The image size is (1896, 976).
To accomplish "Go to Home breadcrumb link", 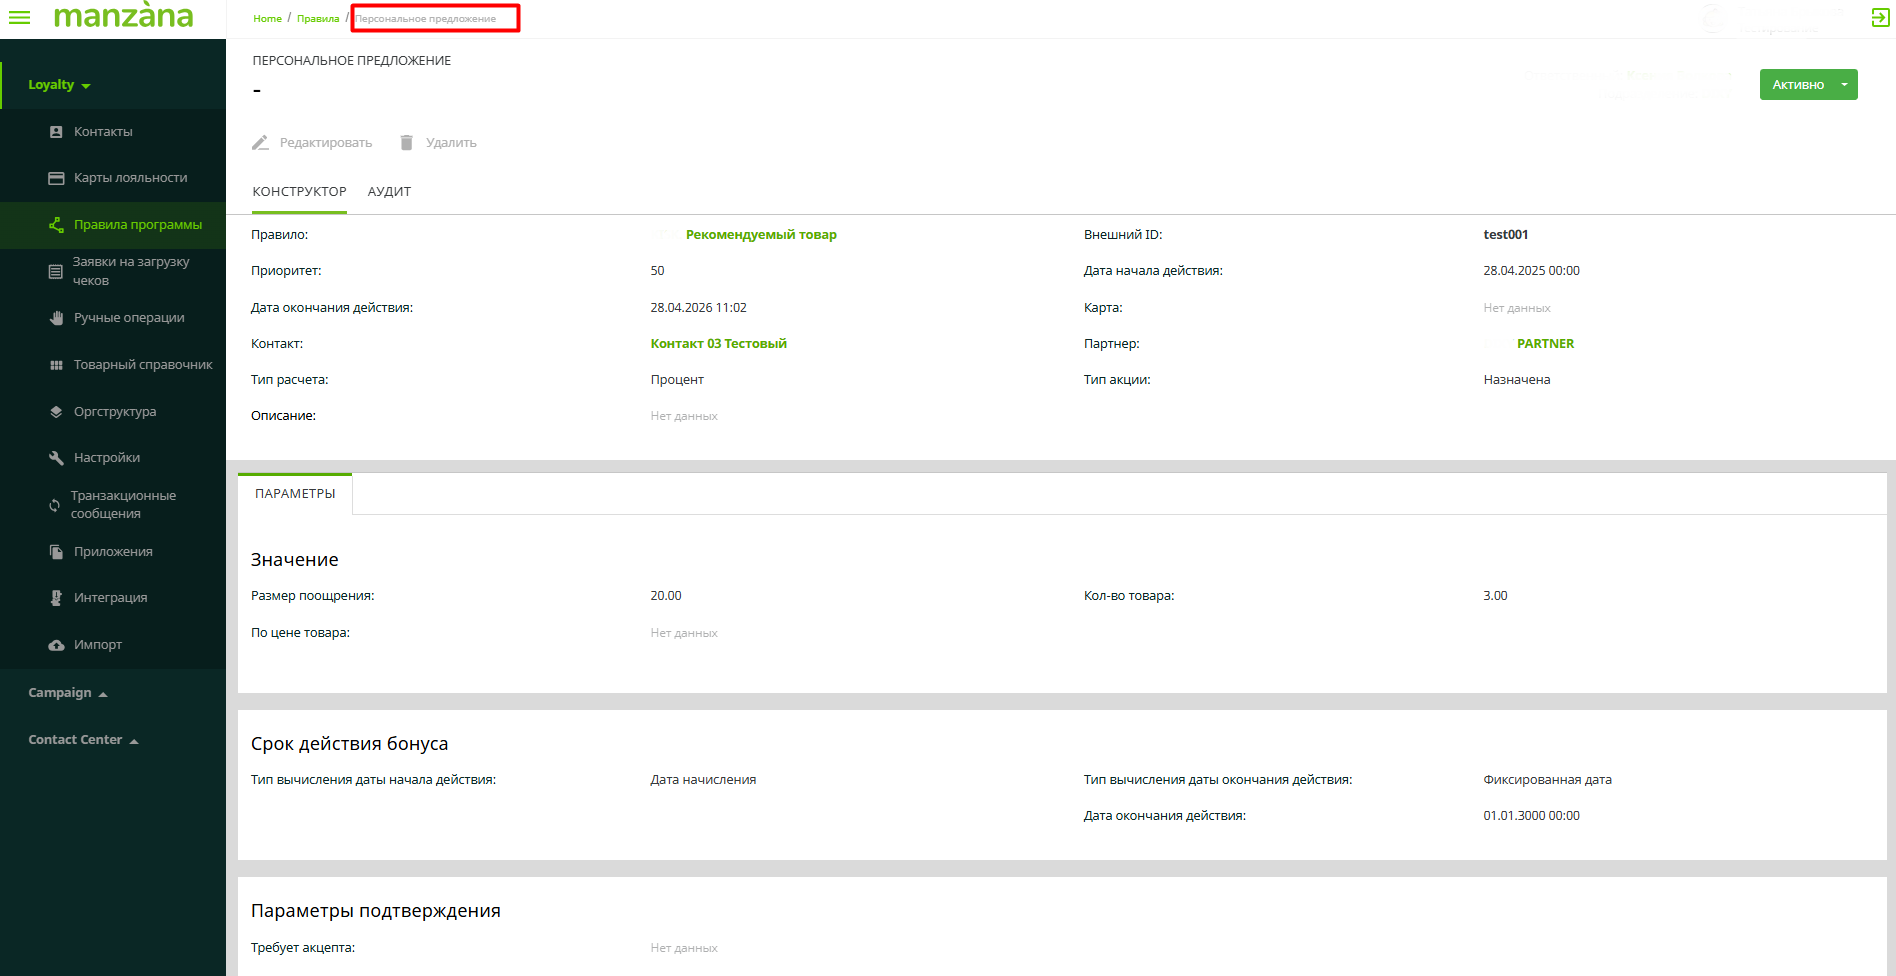I will (267, 19).
